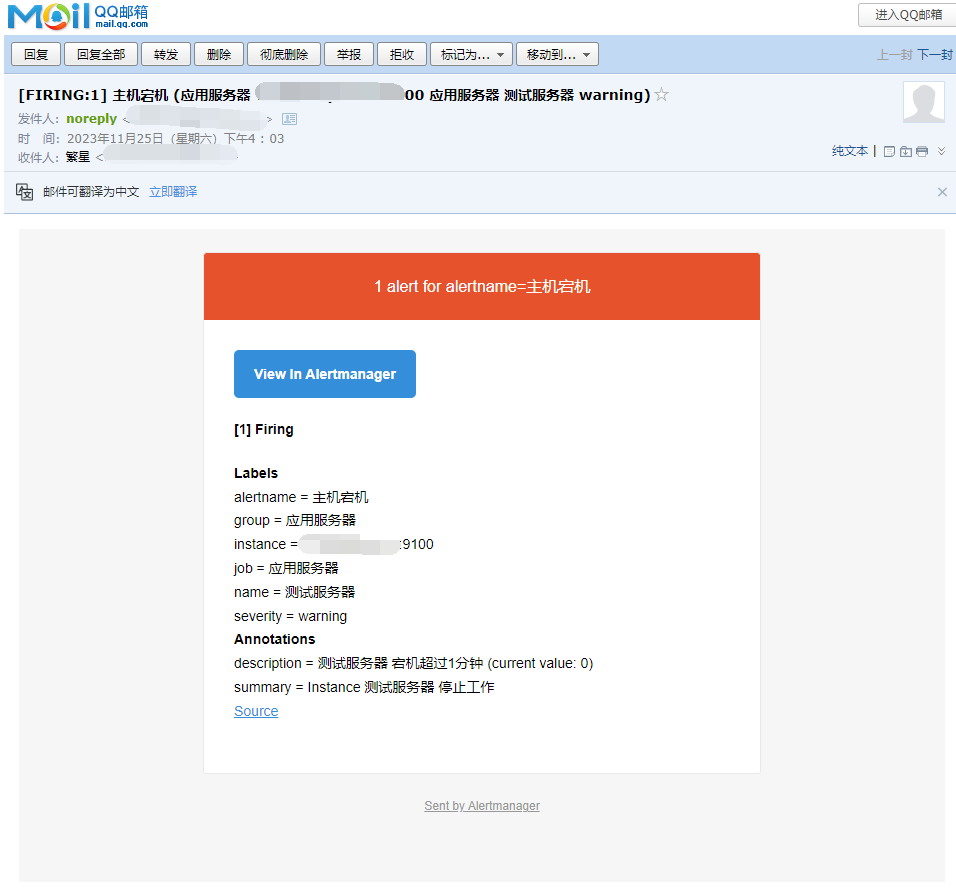Open the 移动到 dropdown
The image size is (956, 890).
tap(557, 54)
